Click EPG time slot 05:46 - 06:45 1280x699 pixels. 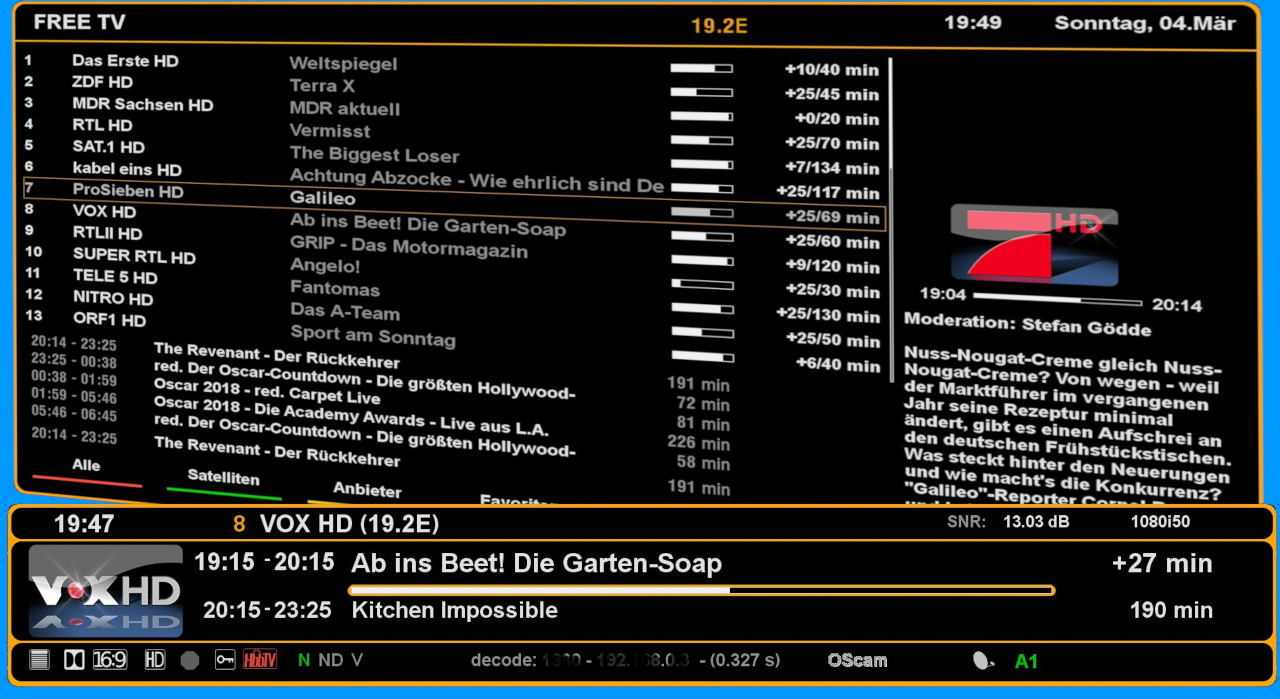(74, 413)
